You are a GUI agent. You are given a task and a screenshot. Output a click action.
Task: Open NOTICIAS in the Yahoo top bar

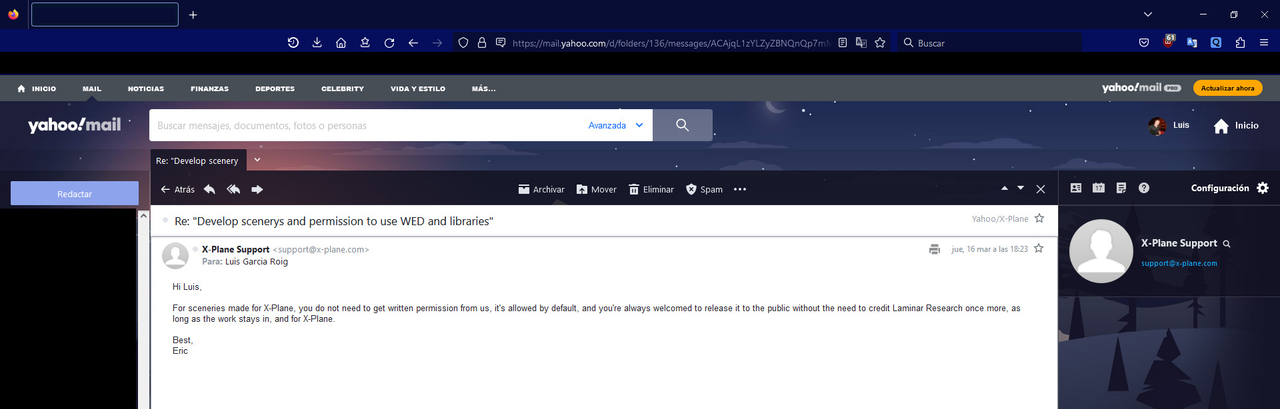coord(146,88)
